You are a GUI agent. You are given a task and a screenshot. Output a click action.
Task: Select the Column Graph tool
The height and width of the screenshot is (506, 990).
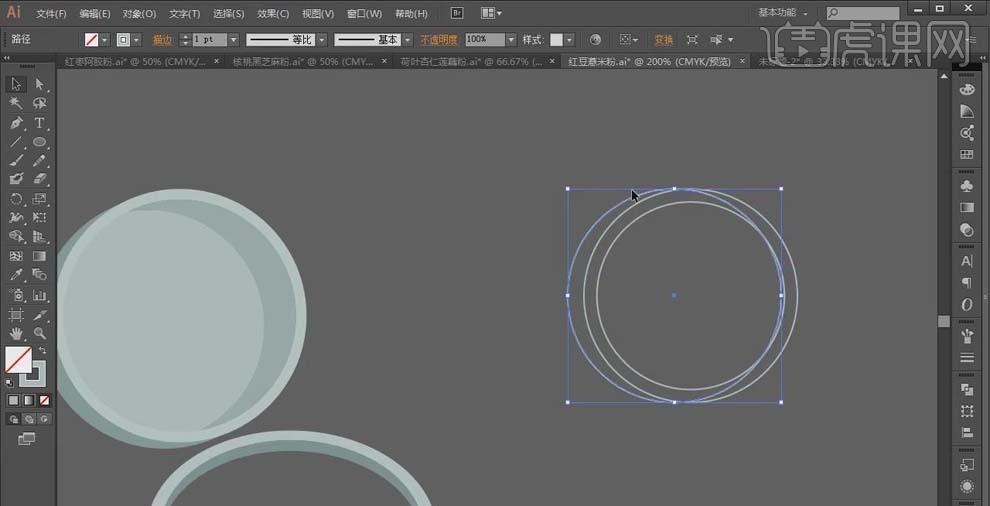tap(40, 295)
